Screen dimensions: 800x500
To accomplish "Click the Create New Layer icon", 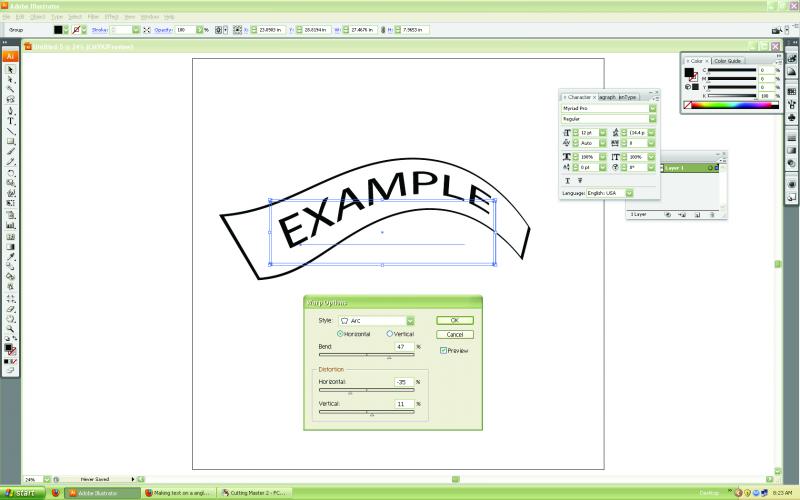I will point(697,215).
